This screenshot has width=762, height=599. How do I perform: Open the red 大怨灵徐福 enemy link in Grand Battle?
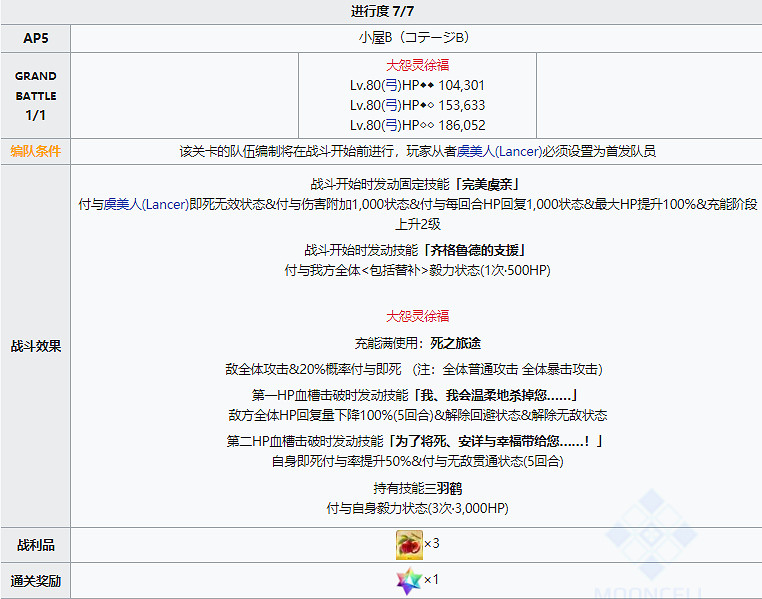[x=417, y=65]
